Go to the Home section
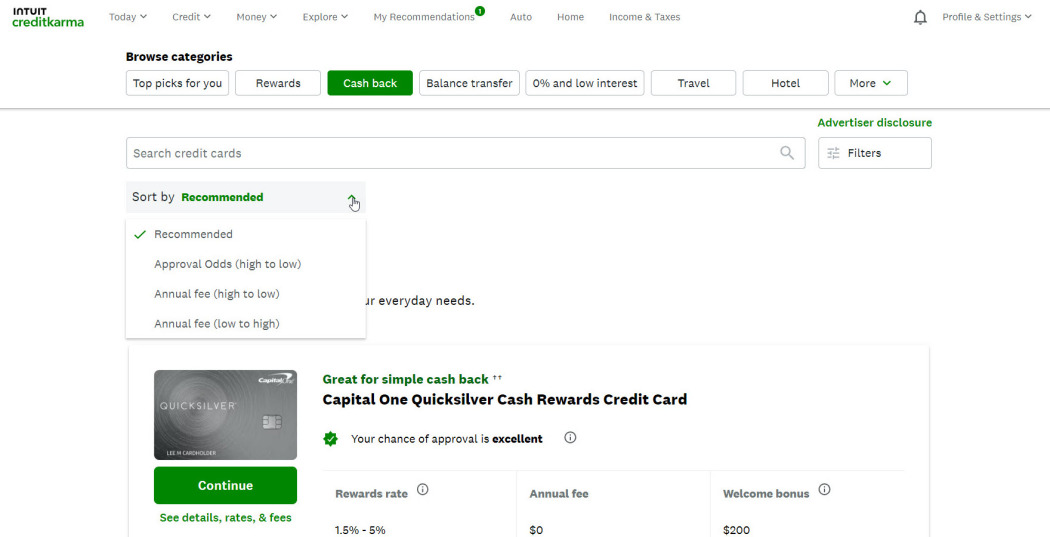 (x=571, y=17)
